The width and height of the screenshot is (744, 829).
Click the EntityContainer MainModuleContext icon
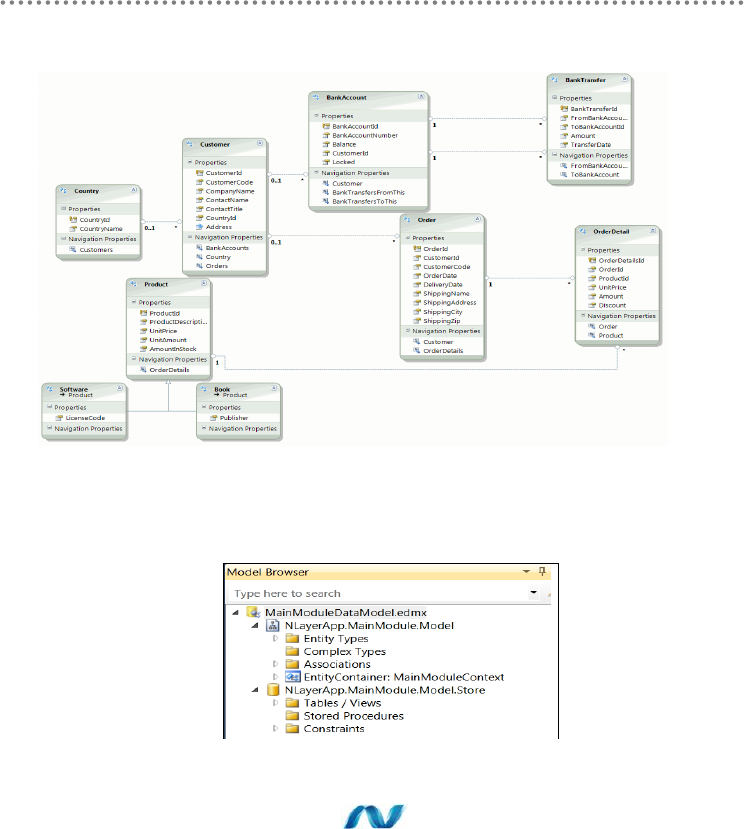click(292, 677)
